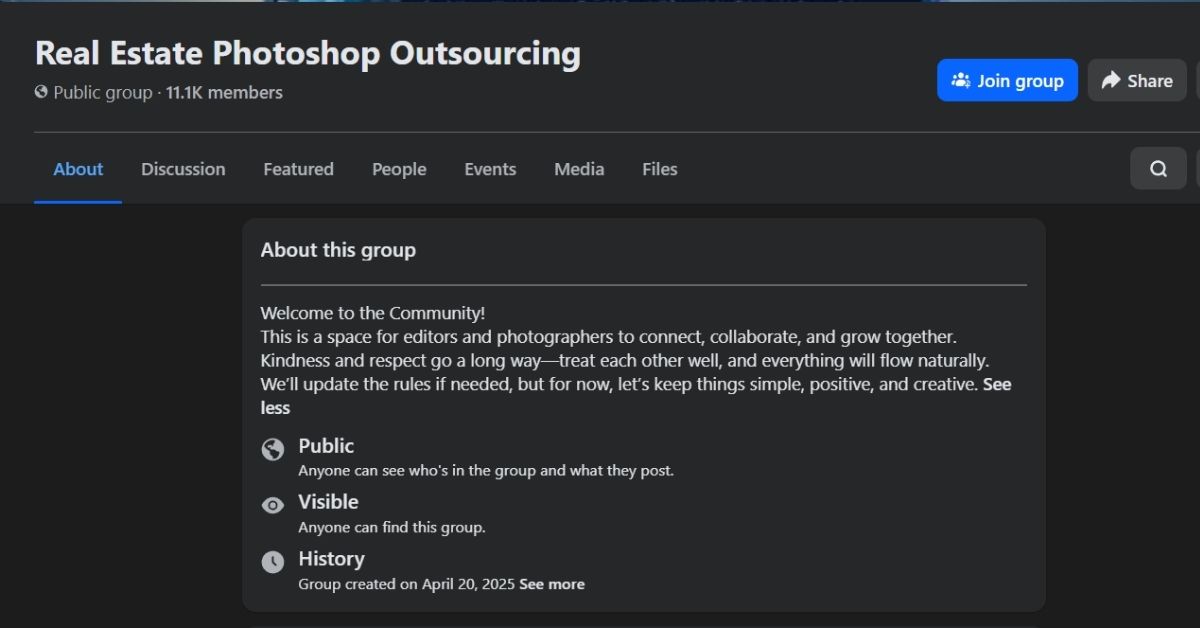Click the eye icon next to Visible
The height and width of the screenshot is (628, 1200).
[273, 506]
